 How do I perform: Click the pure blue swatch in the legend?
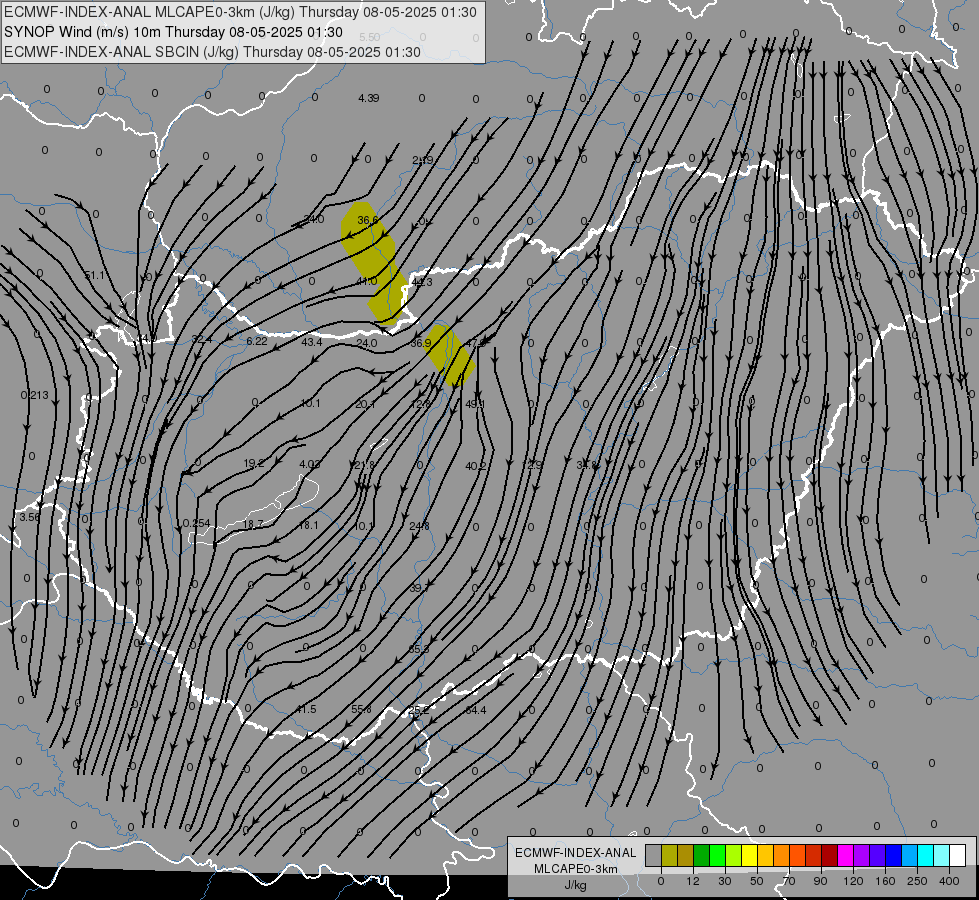pos(893,855)
